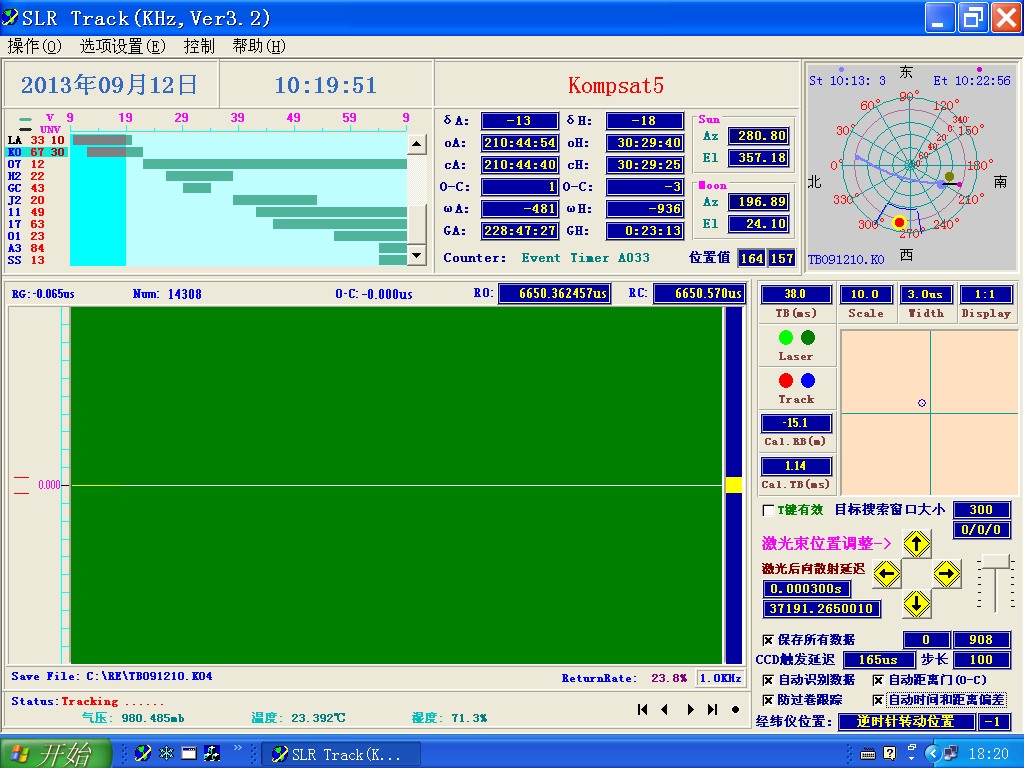Image resolution: width=1024 pixels, height=768 pixels.
Task: Nudge the laser beam left with yellow arrow
Action: 887,574
